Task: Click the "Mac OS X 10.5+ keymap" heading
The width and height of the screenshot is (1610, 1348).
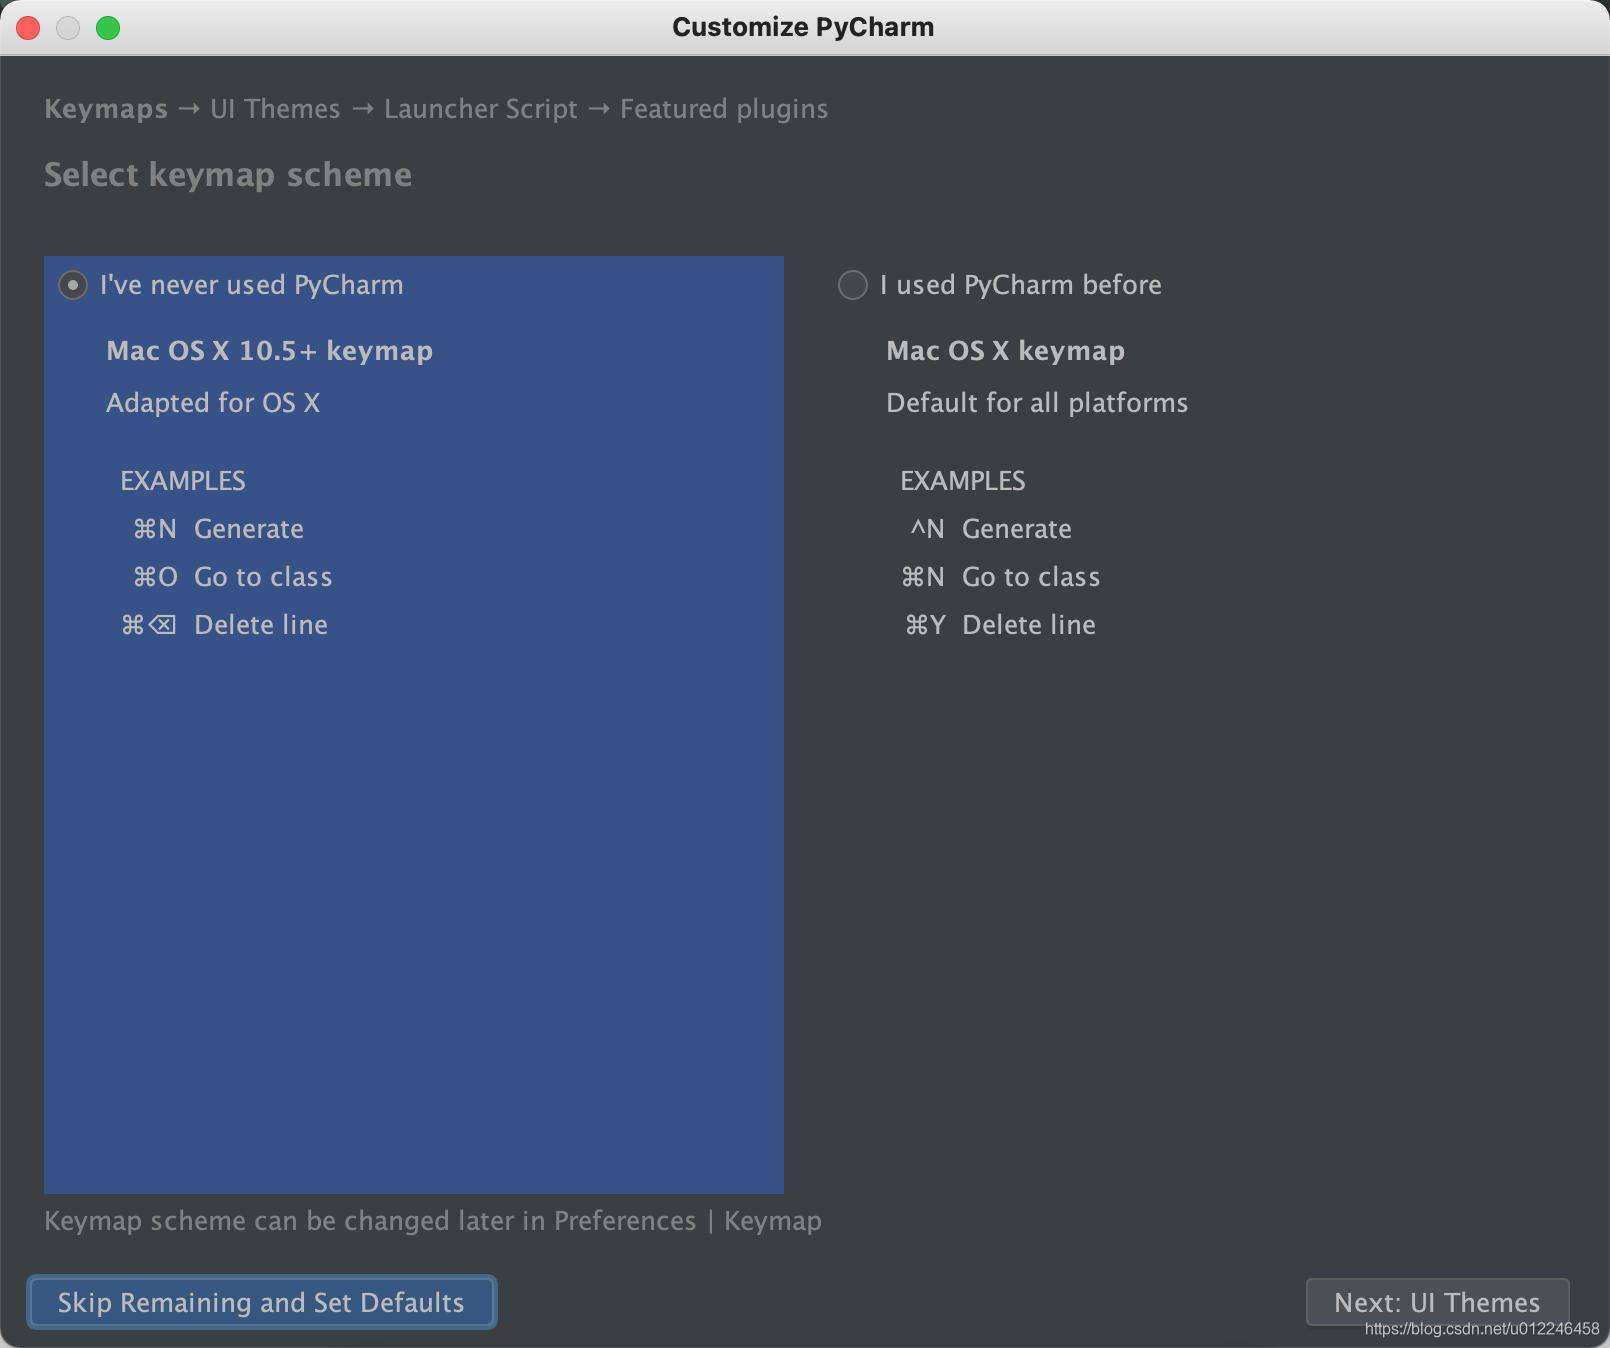Action: (x=270, y=351)
